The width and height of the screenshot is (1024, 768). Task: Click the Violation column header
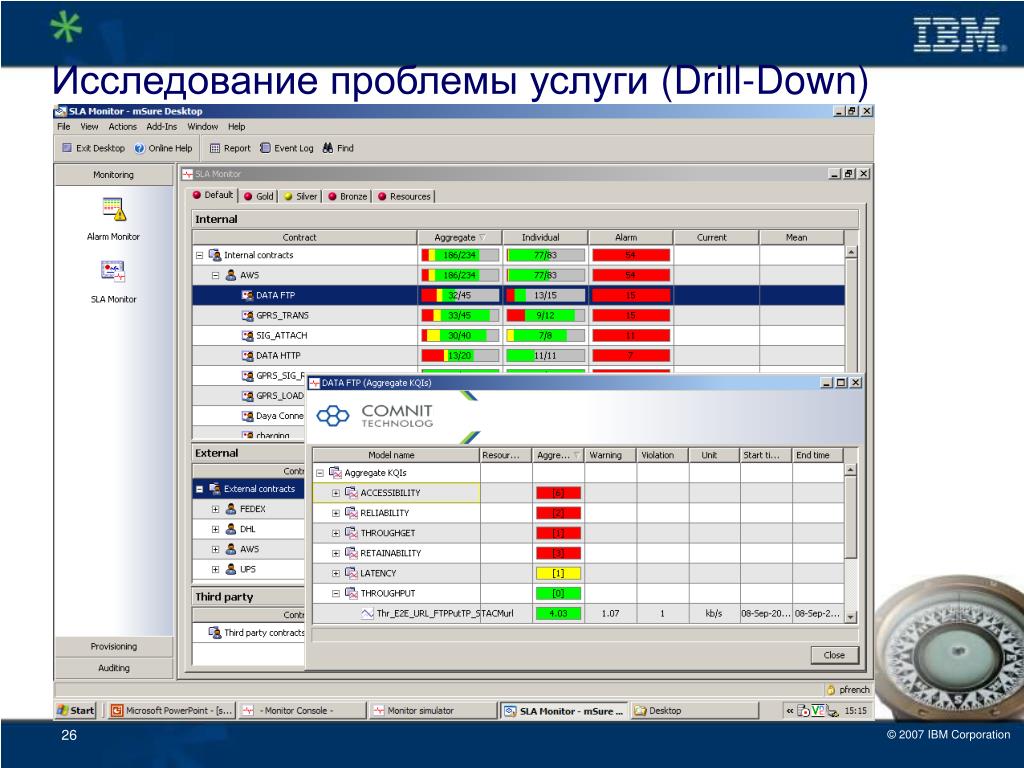(662, 455)
